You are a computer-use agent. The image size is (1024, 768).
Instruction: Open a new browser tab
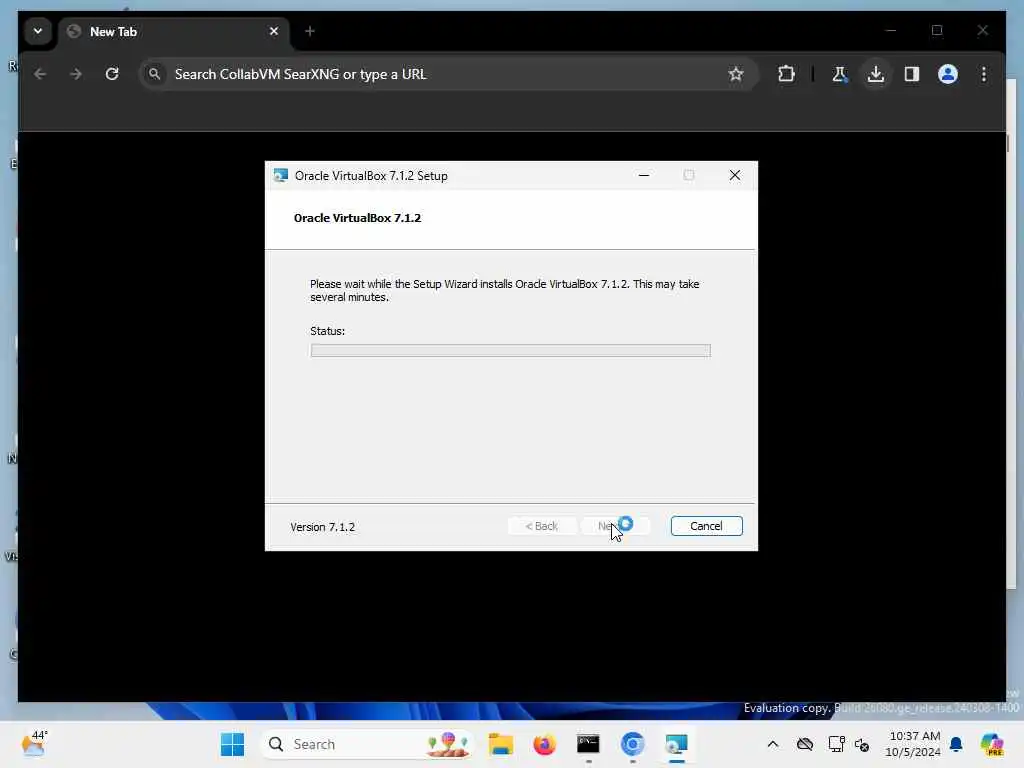[310, 31]
